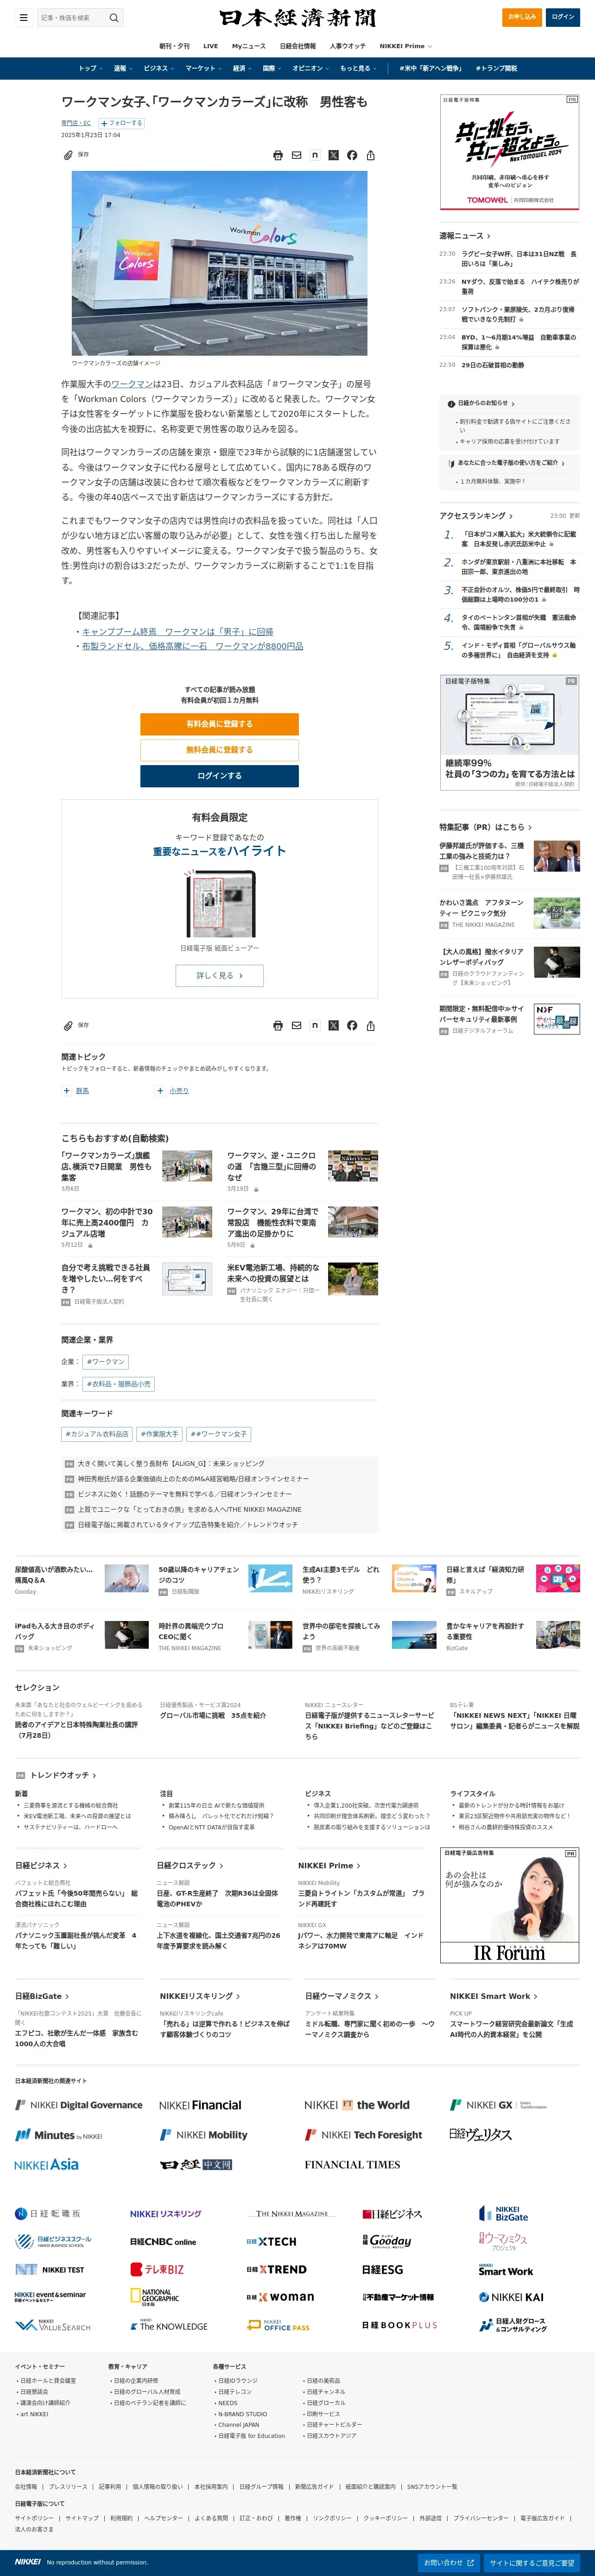Click the サイトに関するご要望 footer button
Screen dimensions: 595x2576
(531, 2563)
